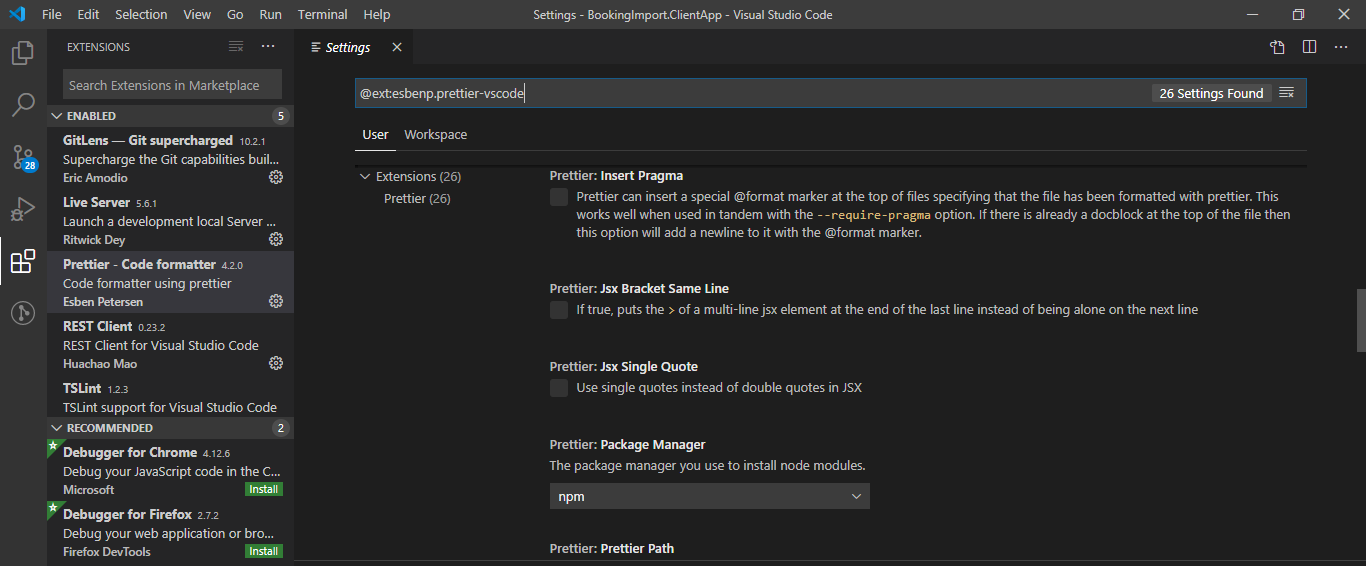Click the ENABLED count badge 5
This screenshot has height=566, width=1366.
[280, 116]
